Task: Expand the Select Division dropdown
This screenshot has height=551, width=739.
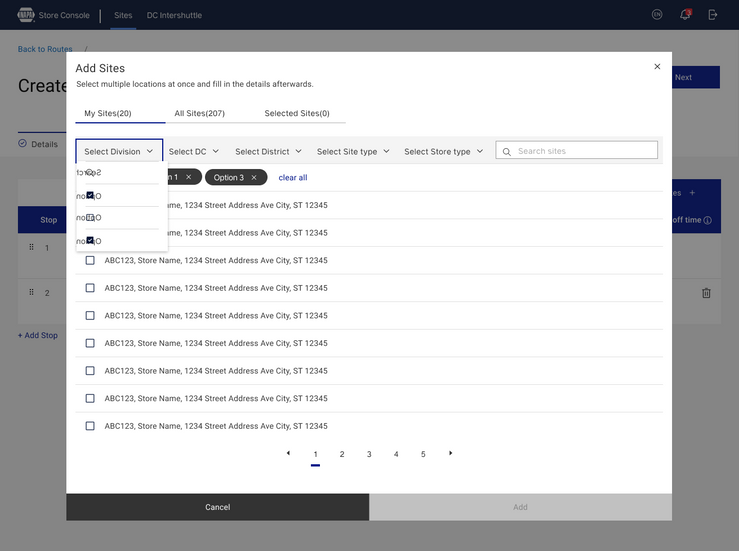Action: click(119, 151)
